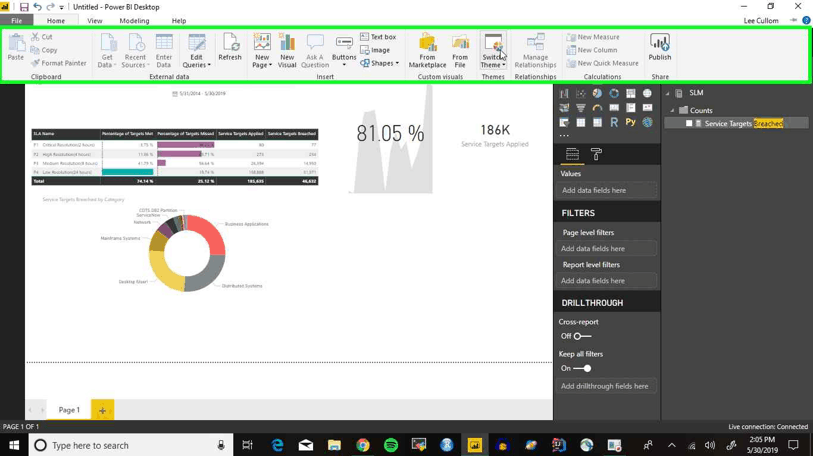Choose the slicer visualization

click(564, 122)
